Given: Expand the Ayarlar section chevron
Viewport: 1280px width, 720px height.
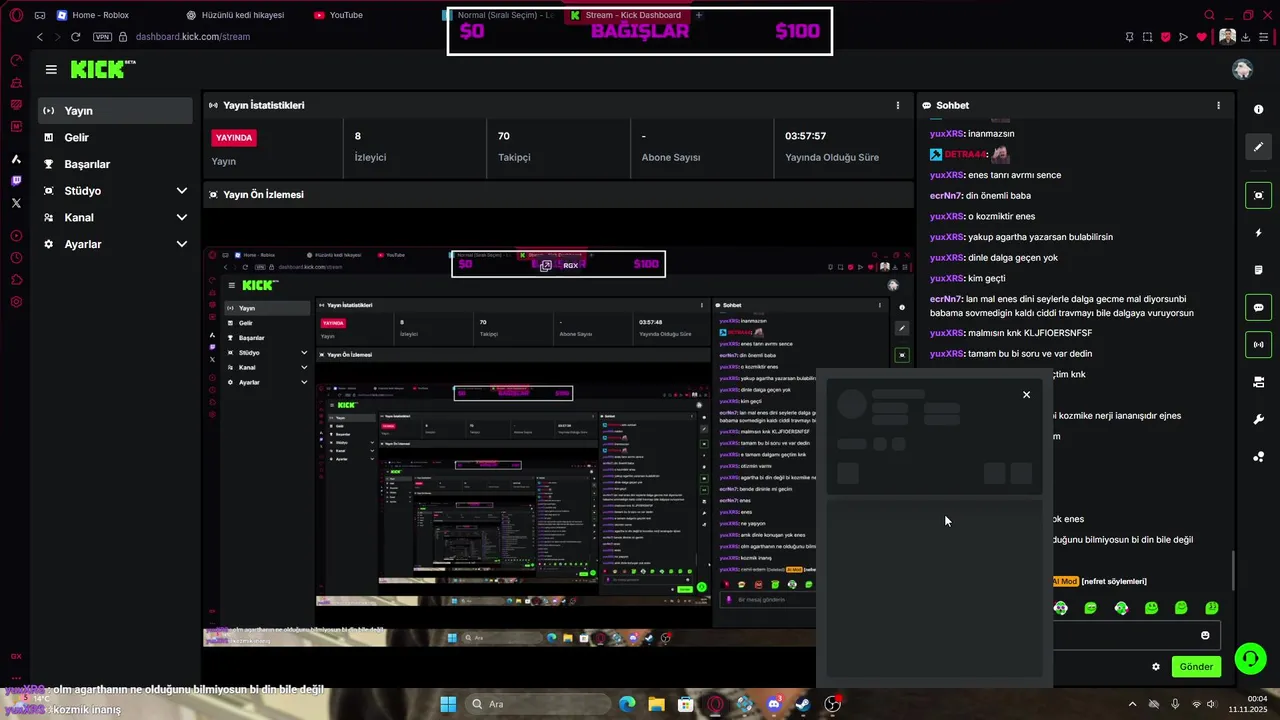Looking at the screenshot, I should [181, 244].
